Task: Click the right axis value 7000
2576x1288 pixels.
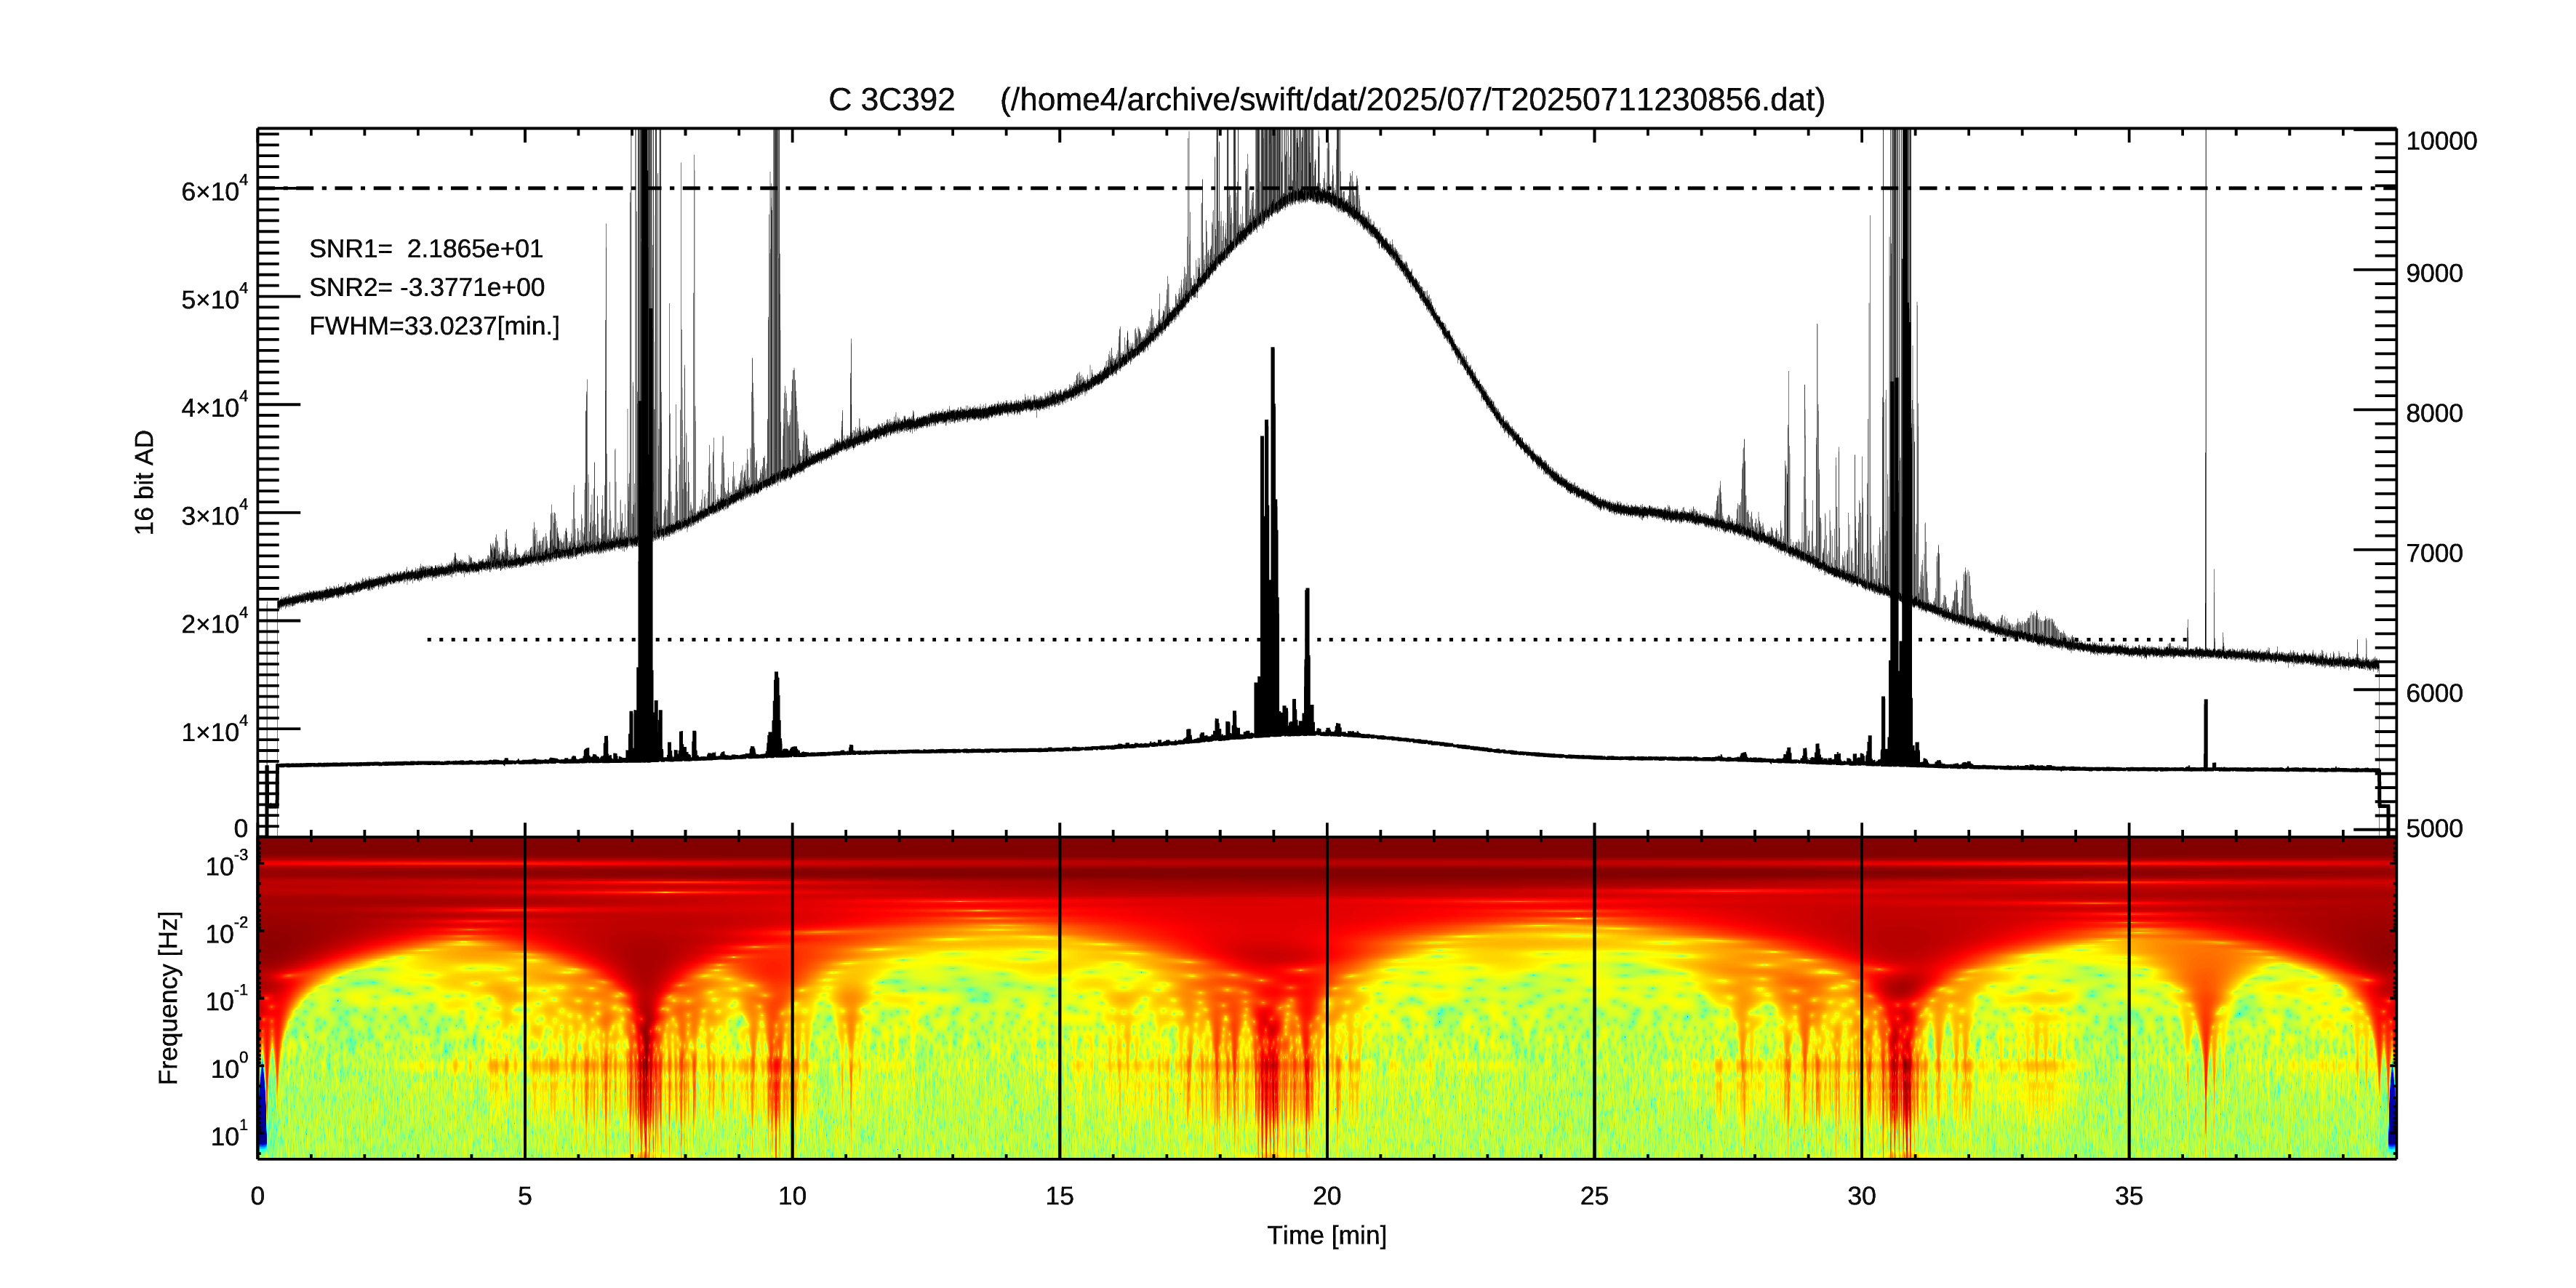Action: pyautogui.click(x=2434, y=553)
